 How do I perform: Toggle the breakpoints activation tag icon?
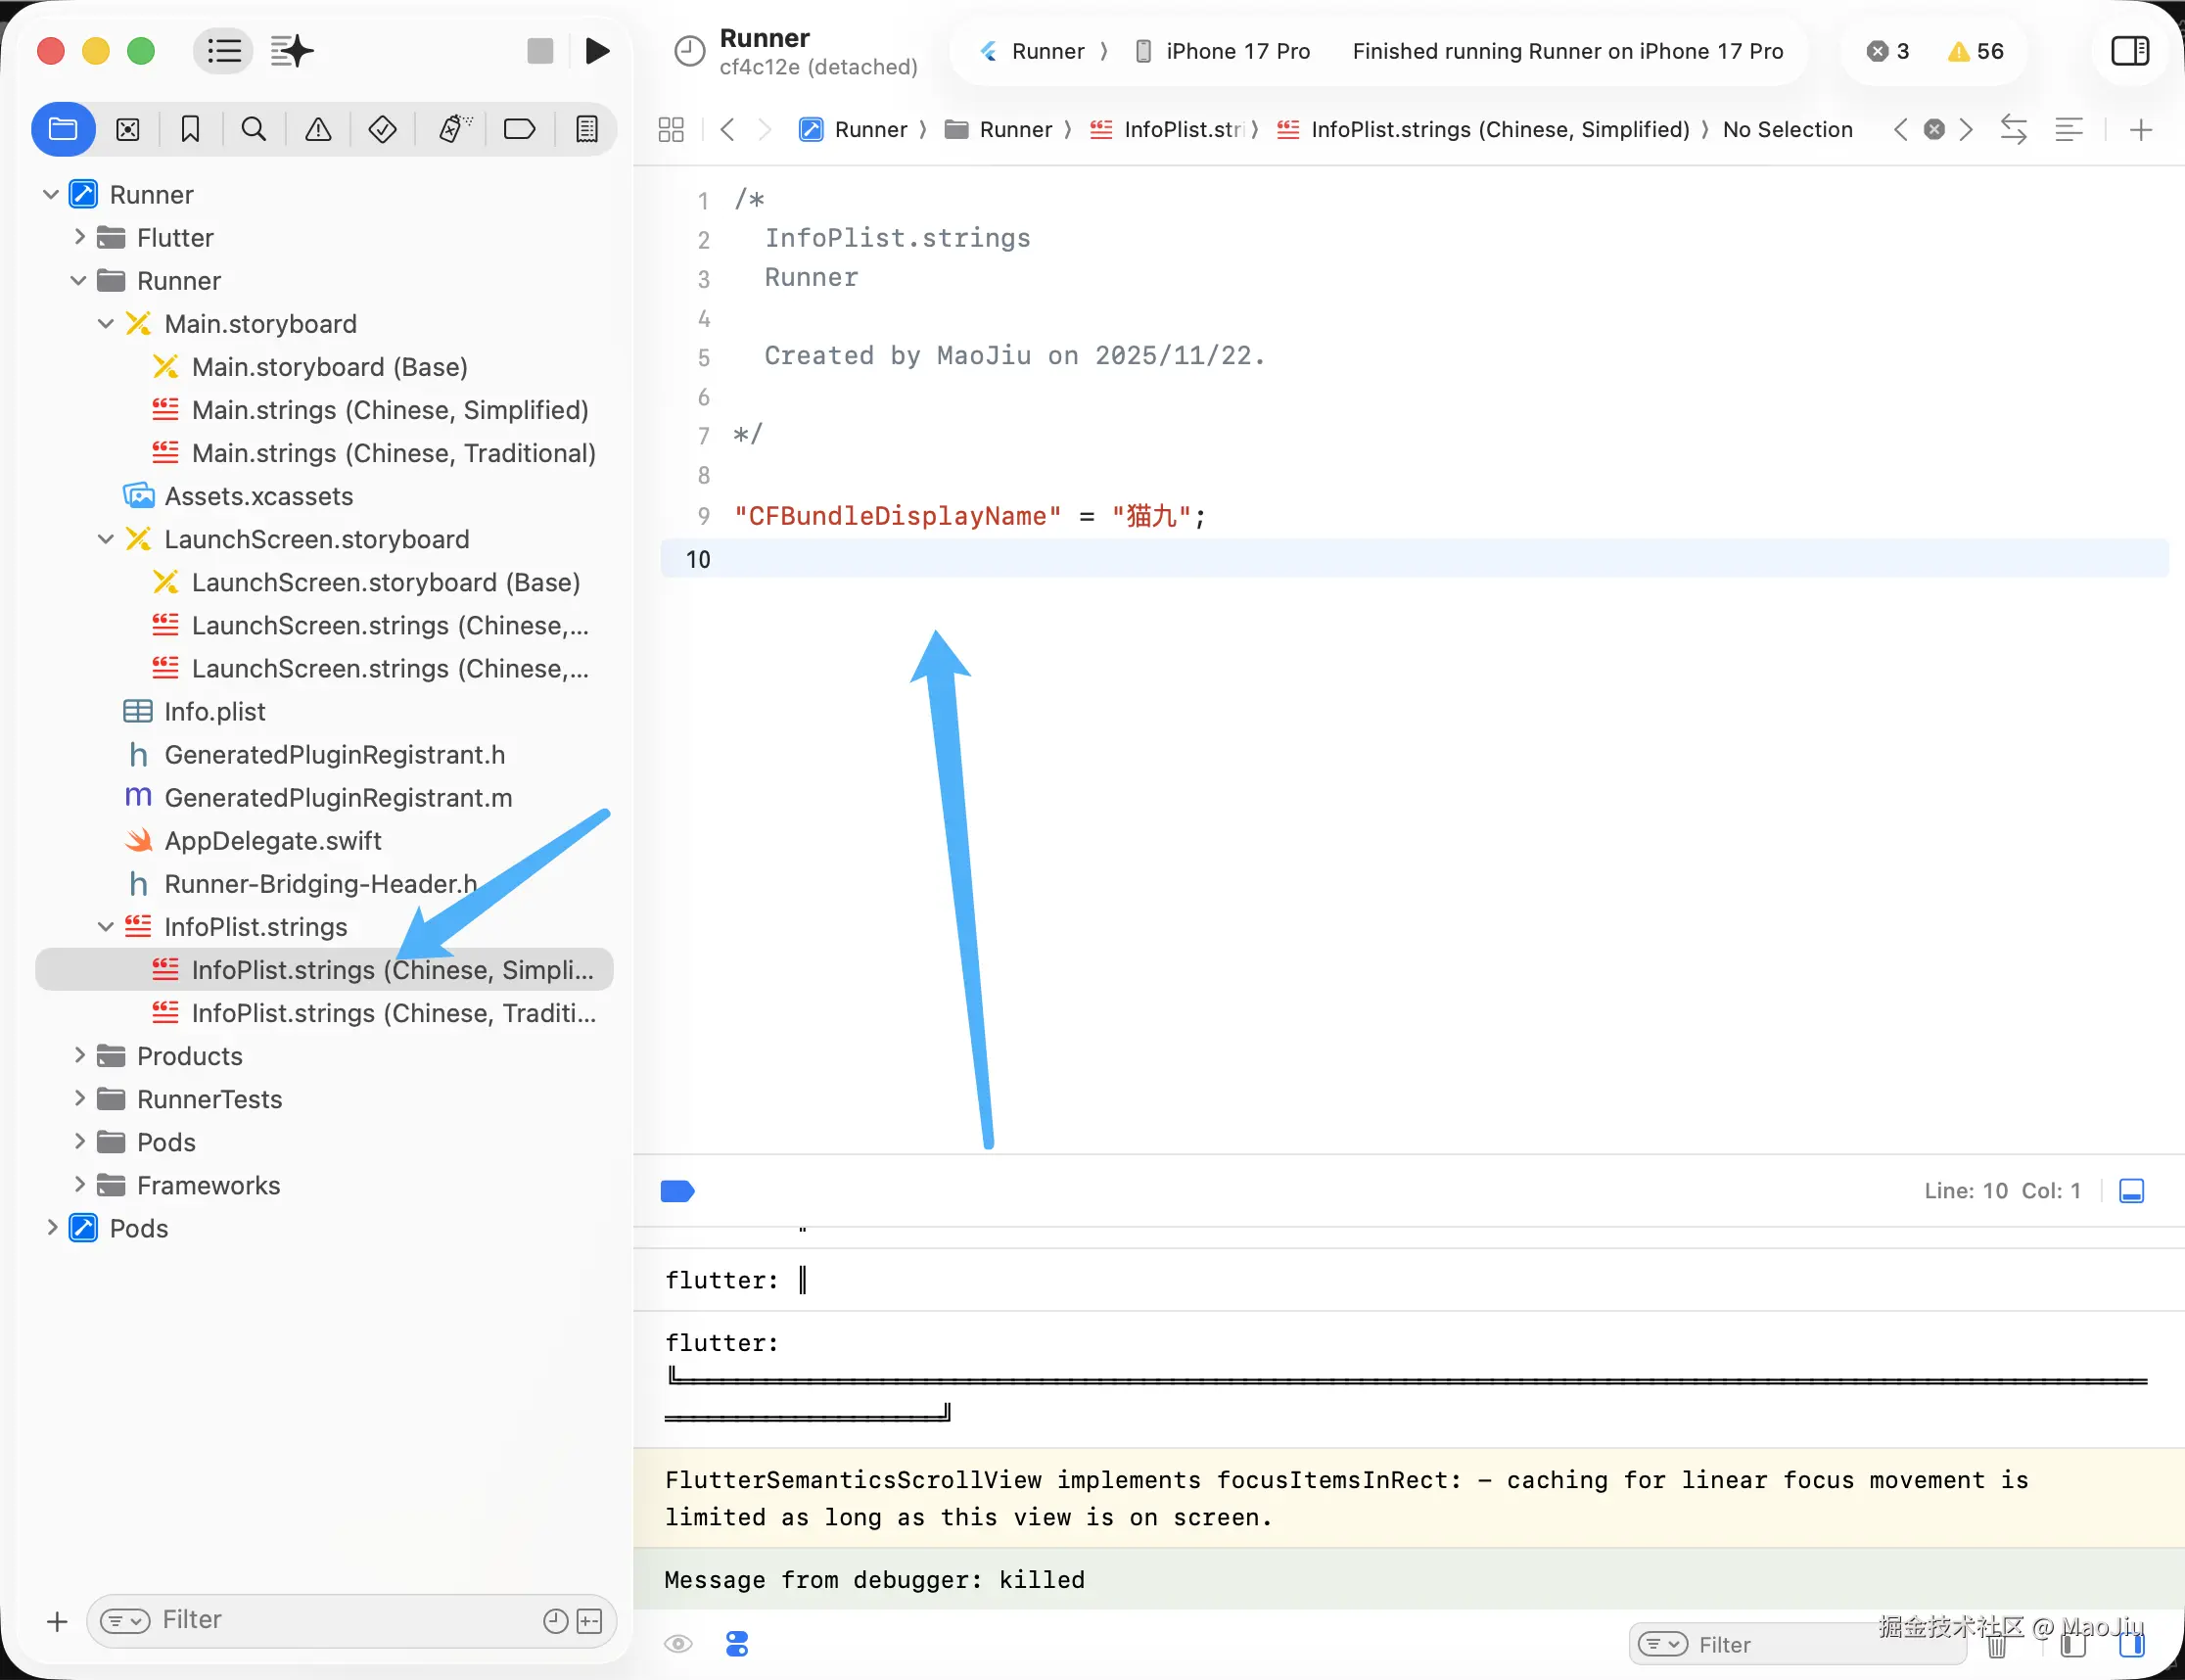[x=677, y=1191]
